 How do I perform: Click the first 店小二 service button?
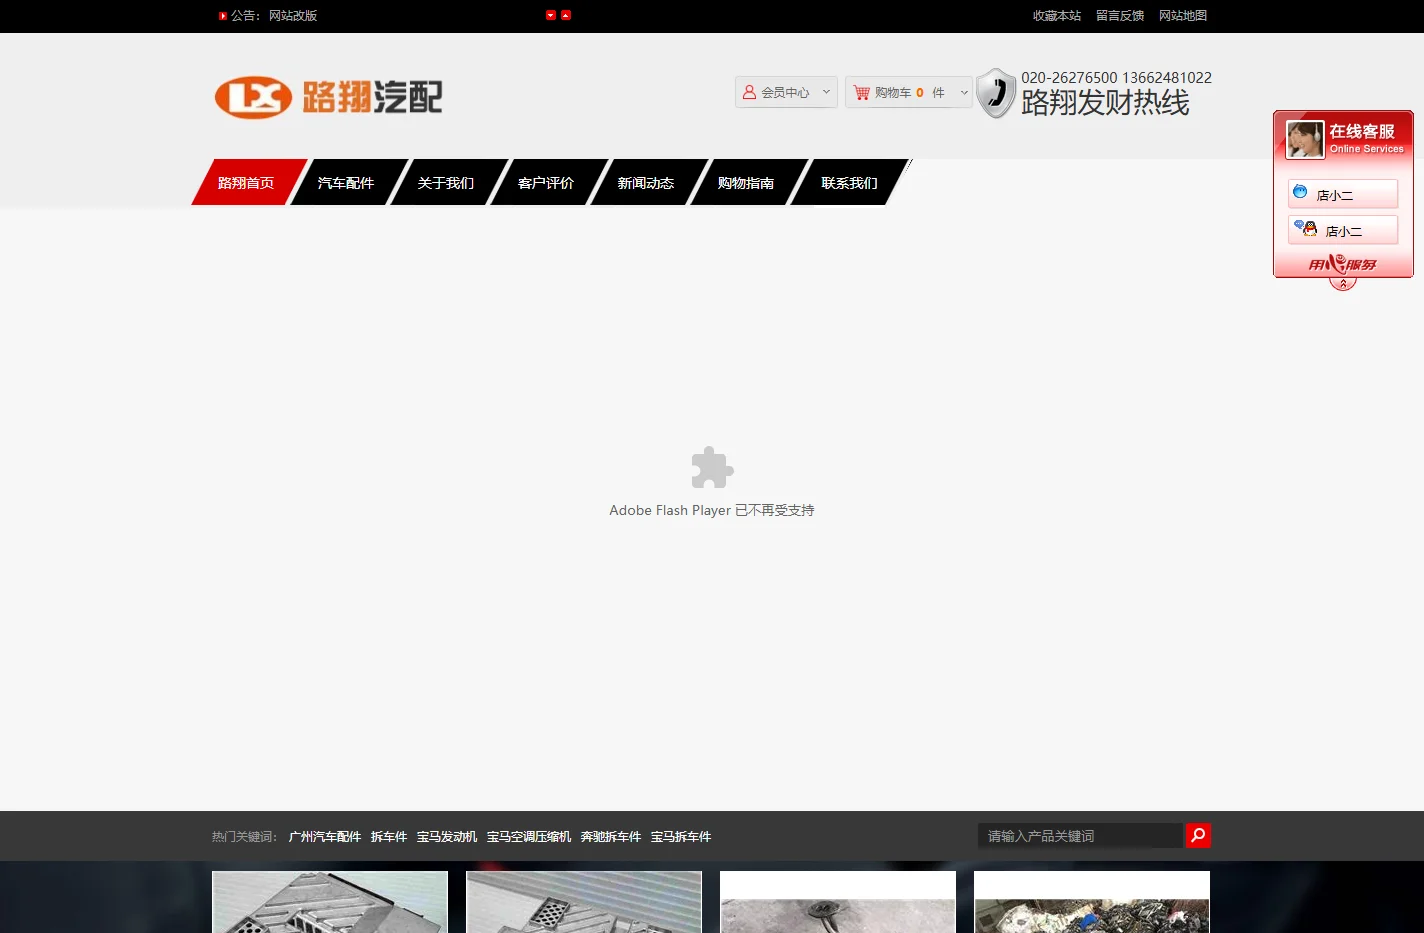click(1343, 194)
